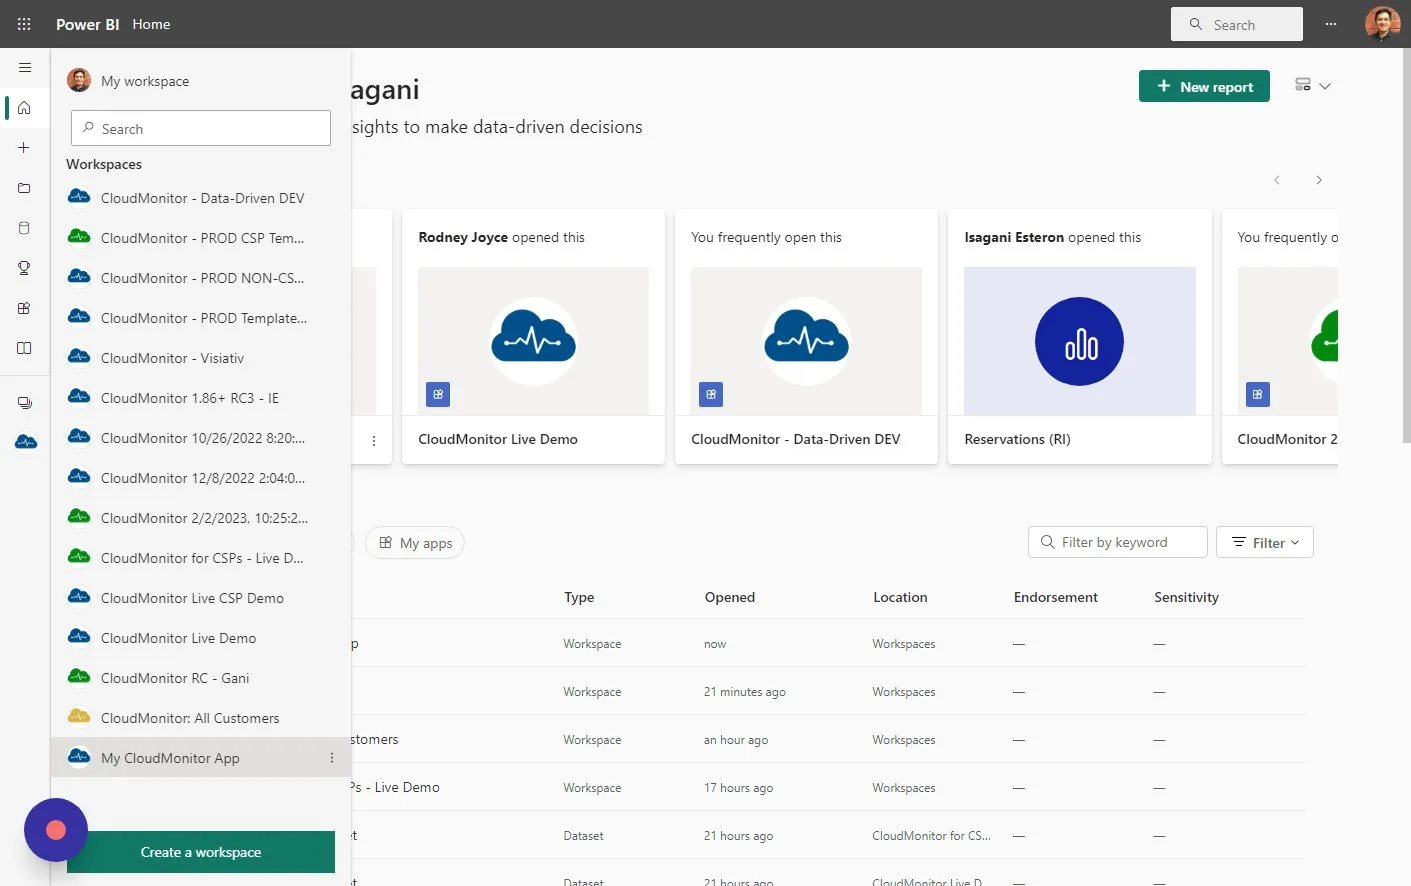Open CloudMonitor - PROD CSP Tem... workspace
This screenshot has height=886, width=1411.
click(201, 238)
